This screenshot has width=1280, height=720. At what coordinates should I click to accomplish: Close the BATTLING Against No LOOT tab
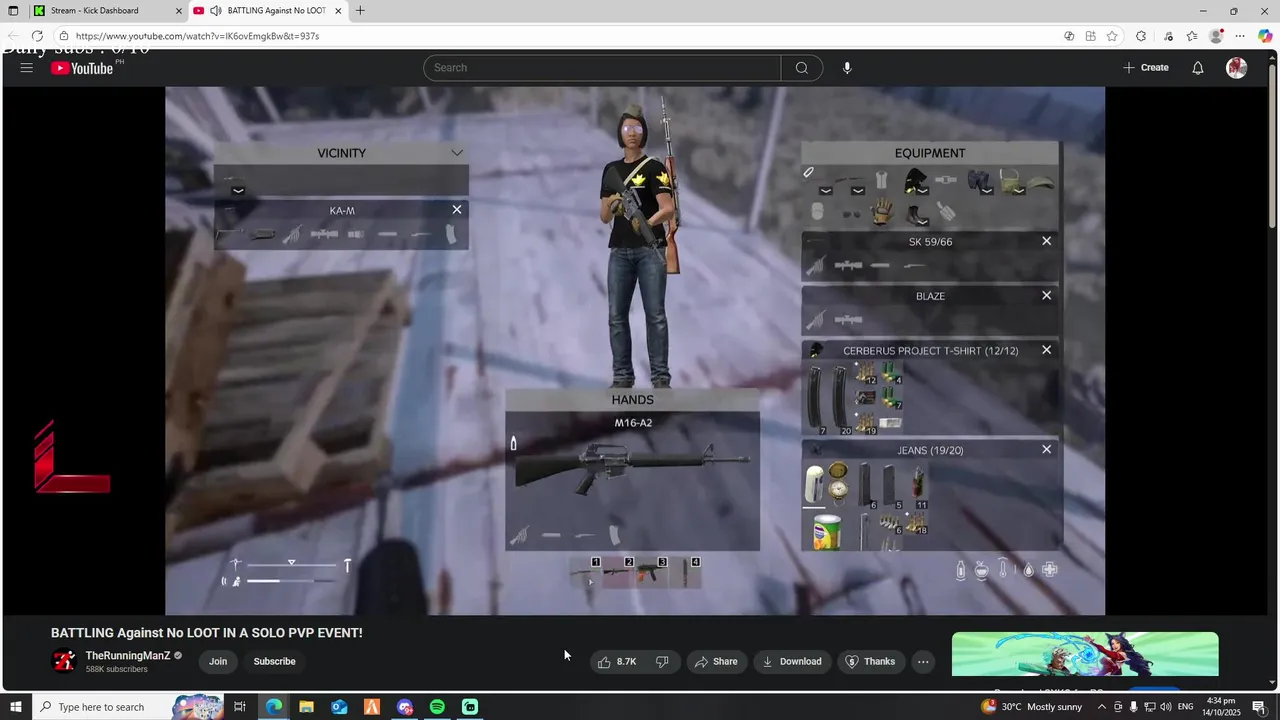[x=338, y=11]
